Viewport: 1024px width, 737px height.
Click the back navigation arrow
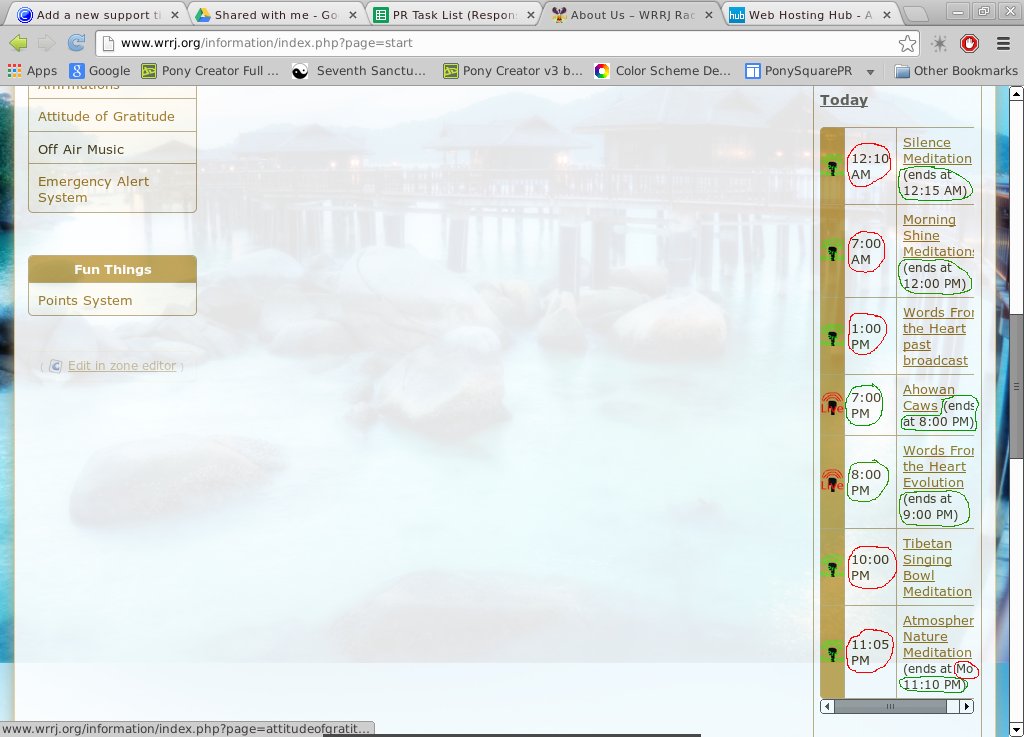[x=18, y=44]
